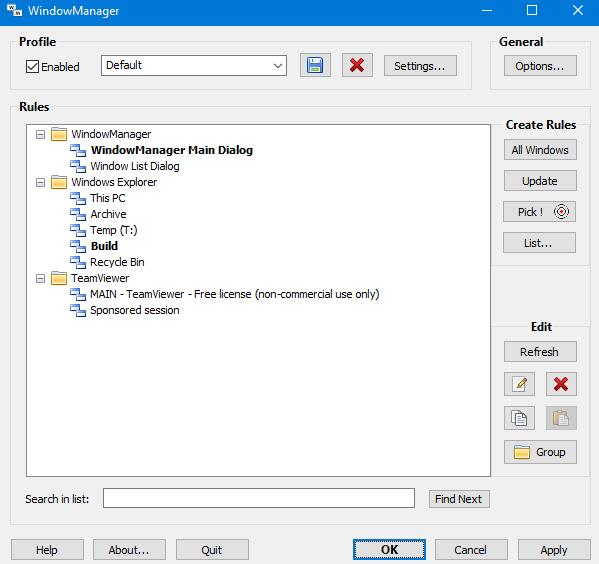Select the Build rule
599x564 pixels.
[x=104, y=246]
